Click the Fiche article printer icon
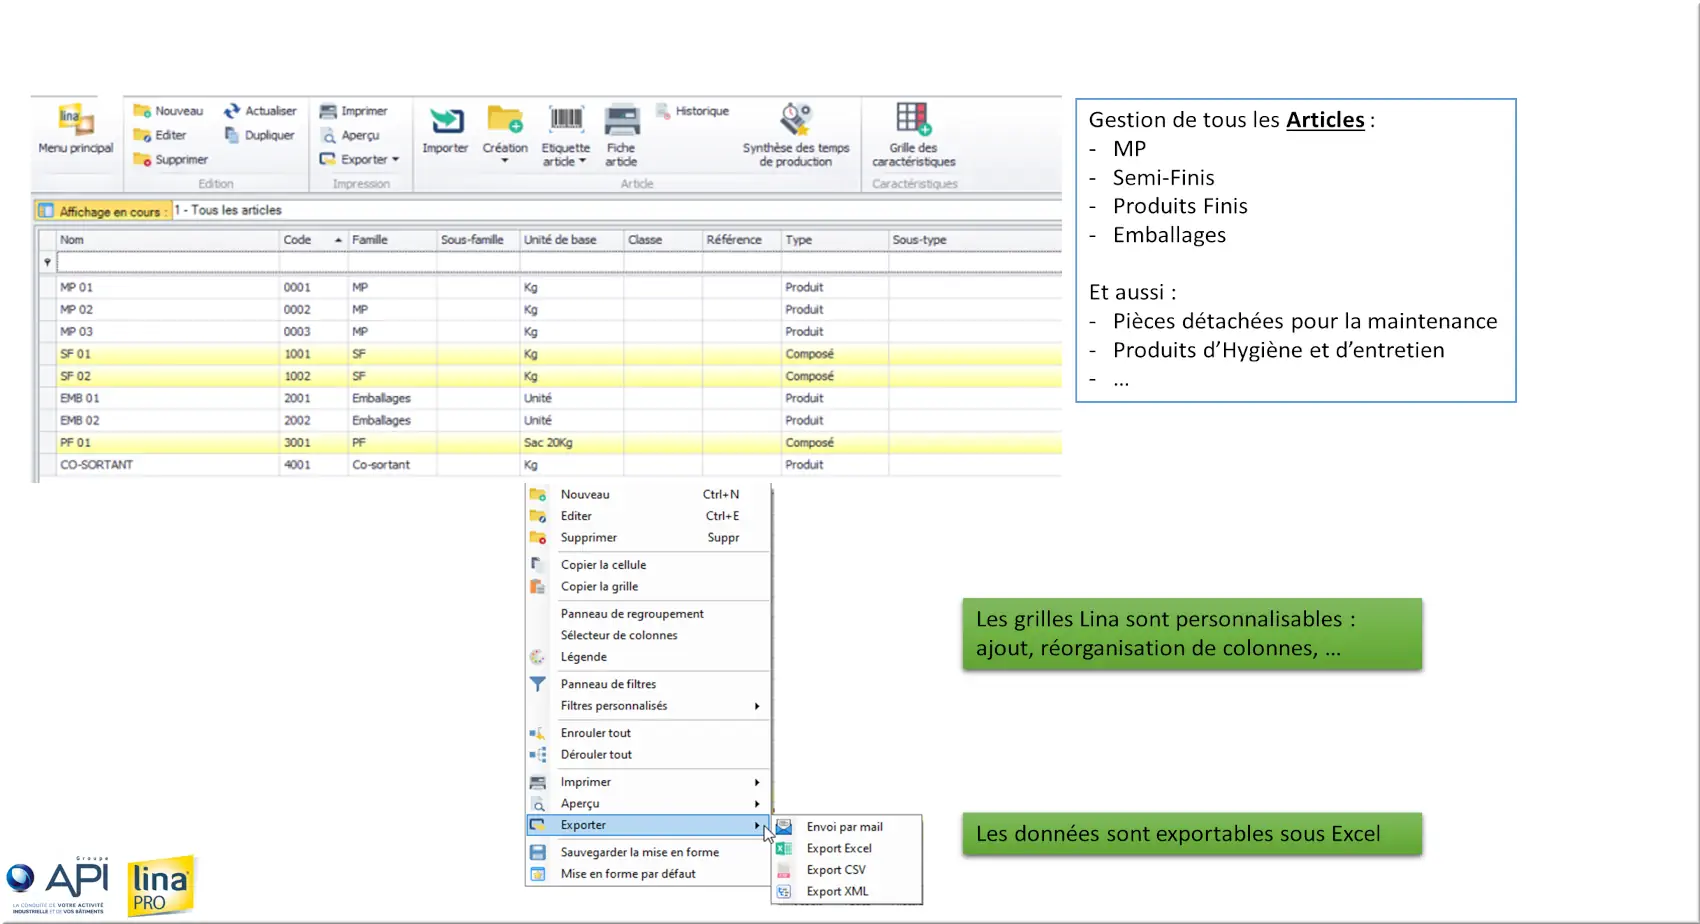Viewport: 1700px width, 924px height. point(621,135)
